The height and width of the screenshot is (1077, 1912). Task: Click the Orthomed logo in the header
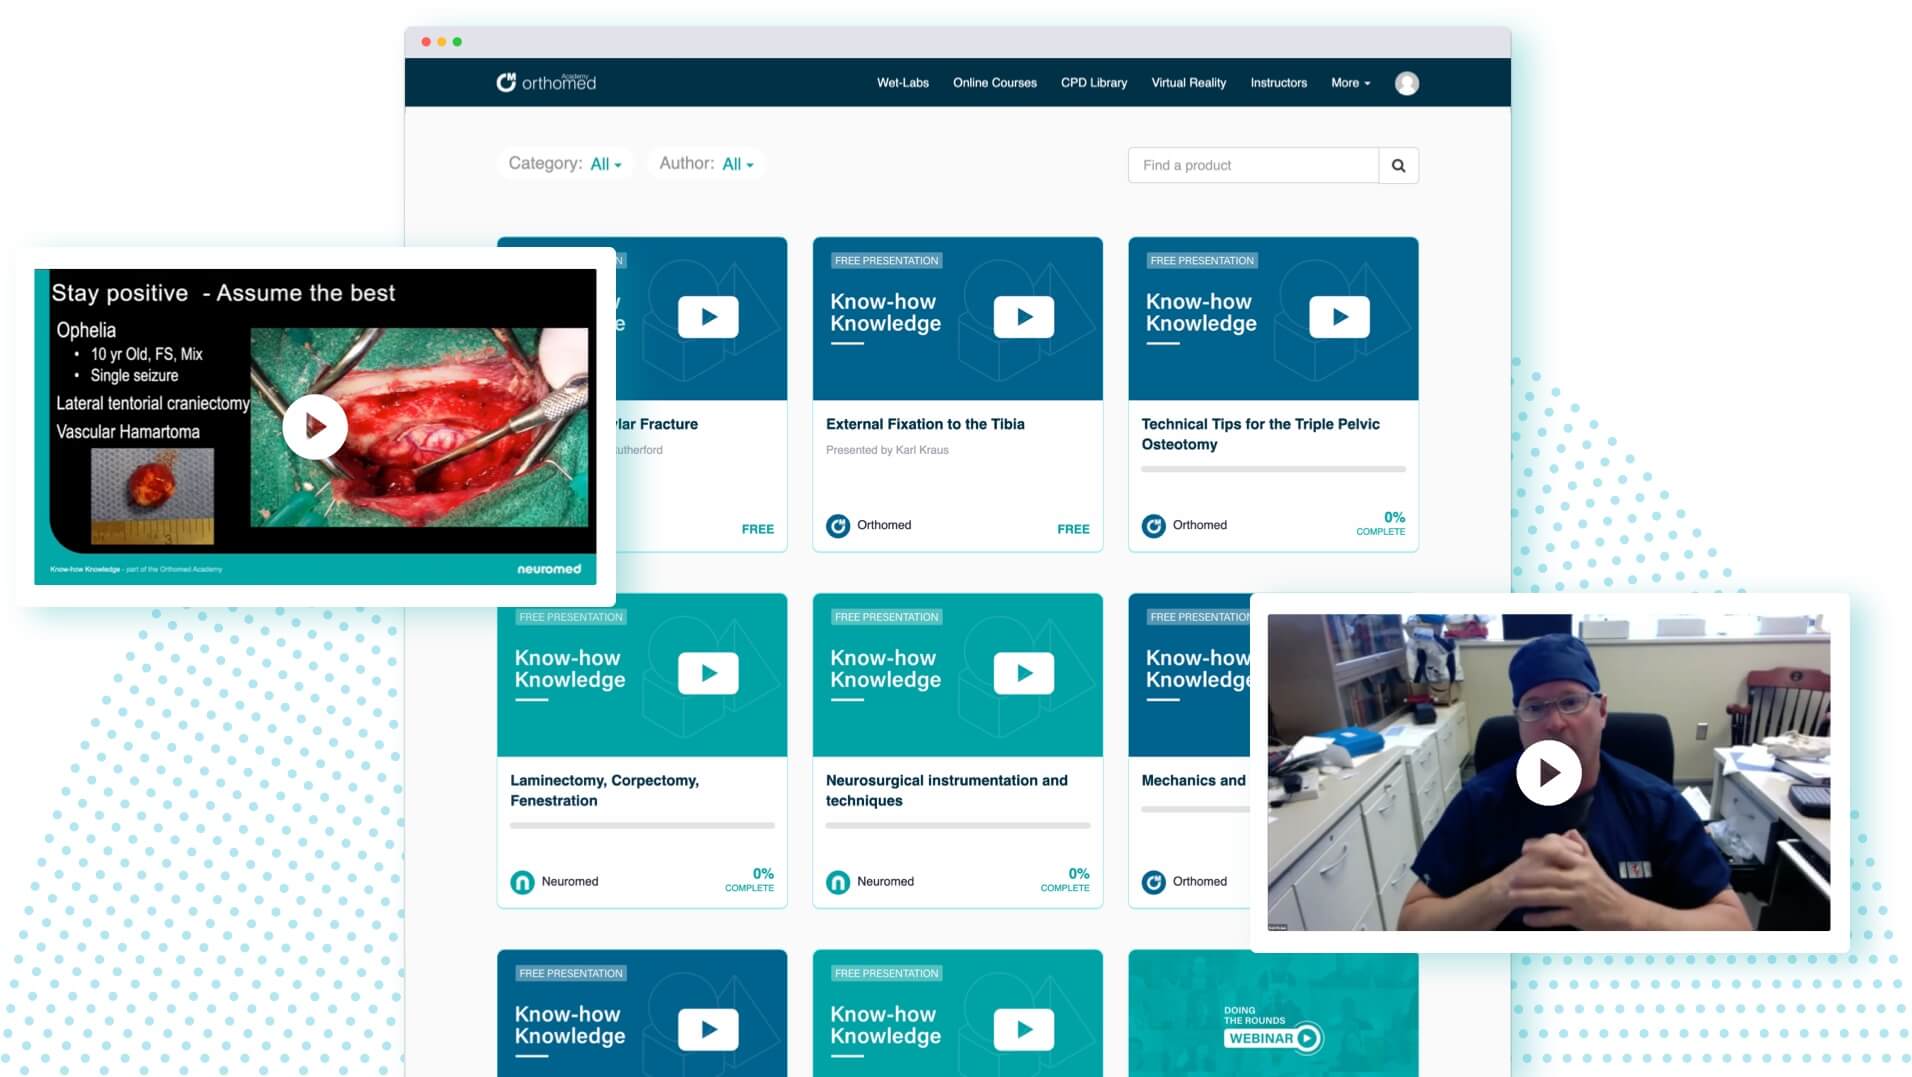point(546,82)
